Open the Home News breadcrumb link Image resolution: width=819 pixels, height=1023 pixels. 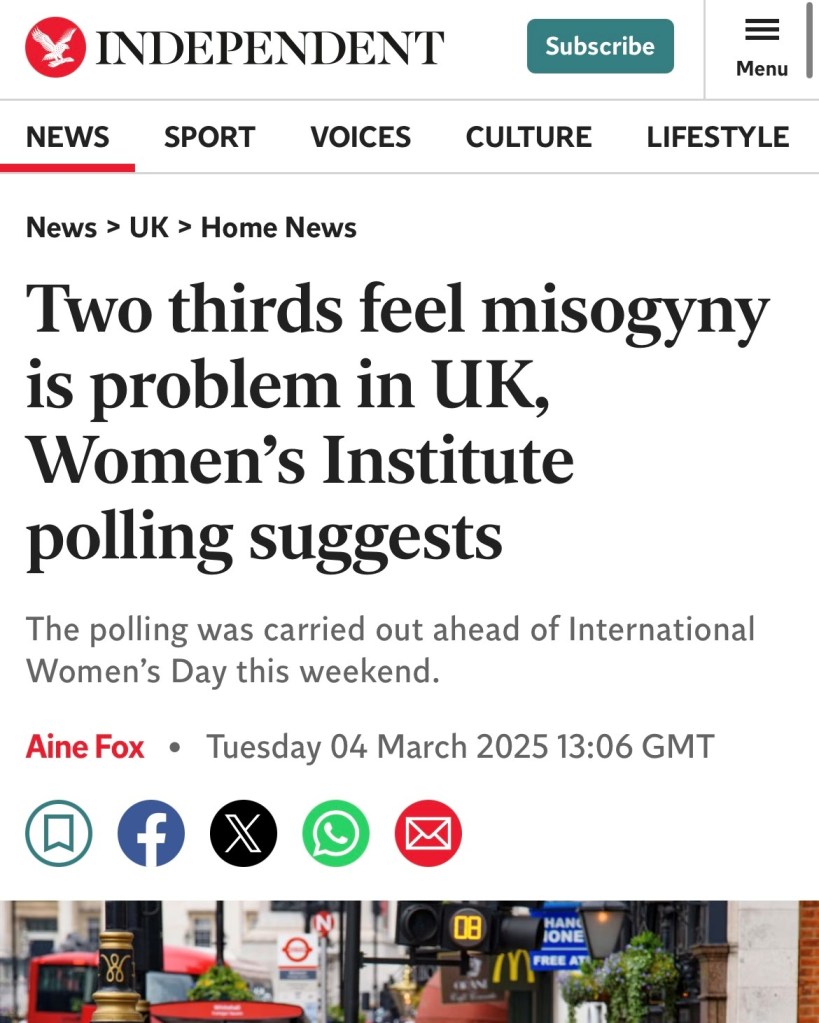tap(278, 228)
